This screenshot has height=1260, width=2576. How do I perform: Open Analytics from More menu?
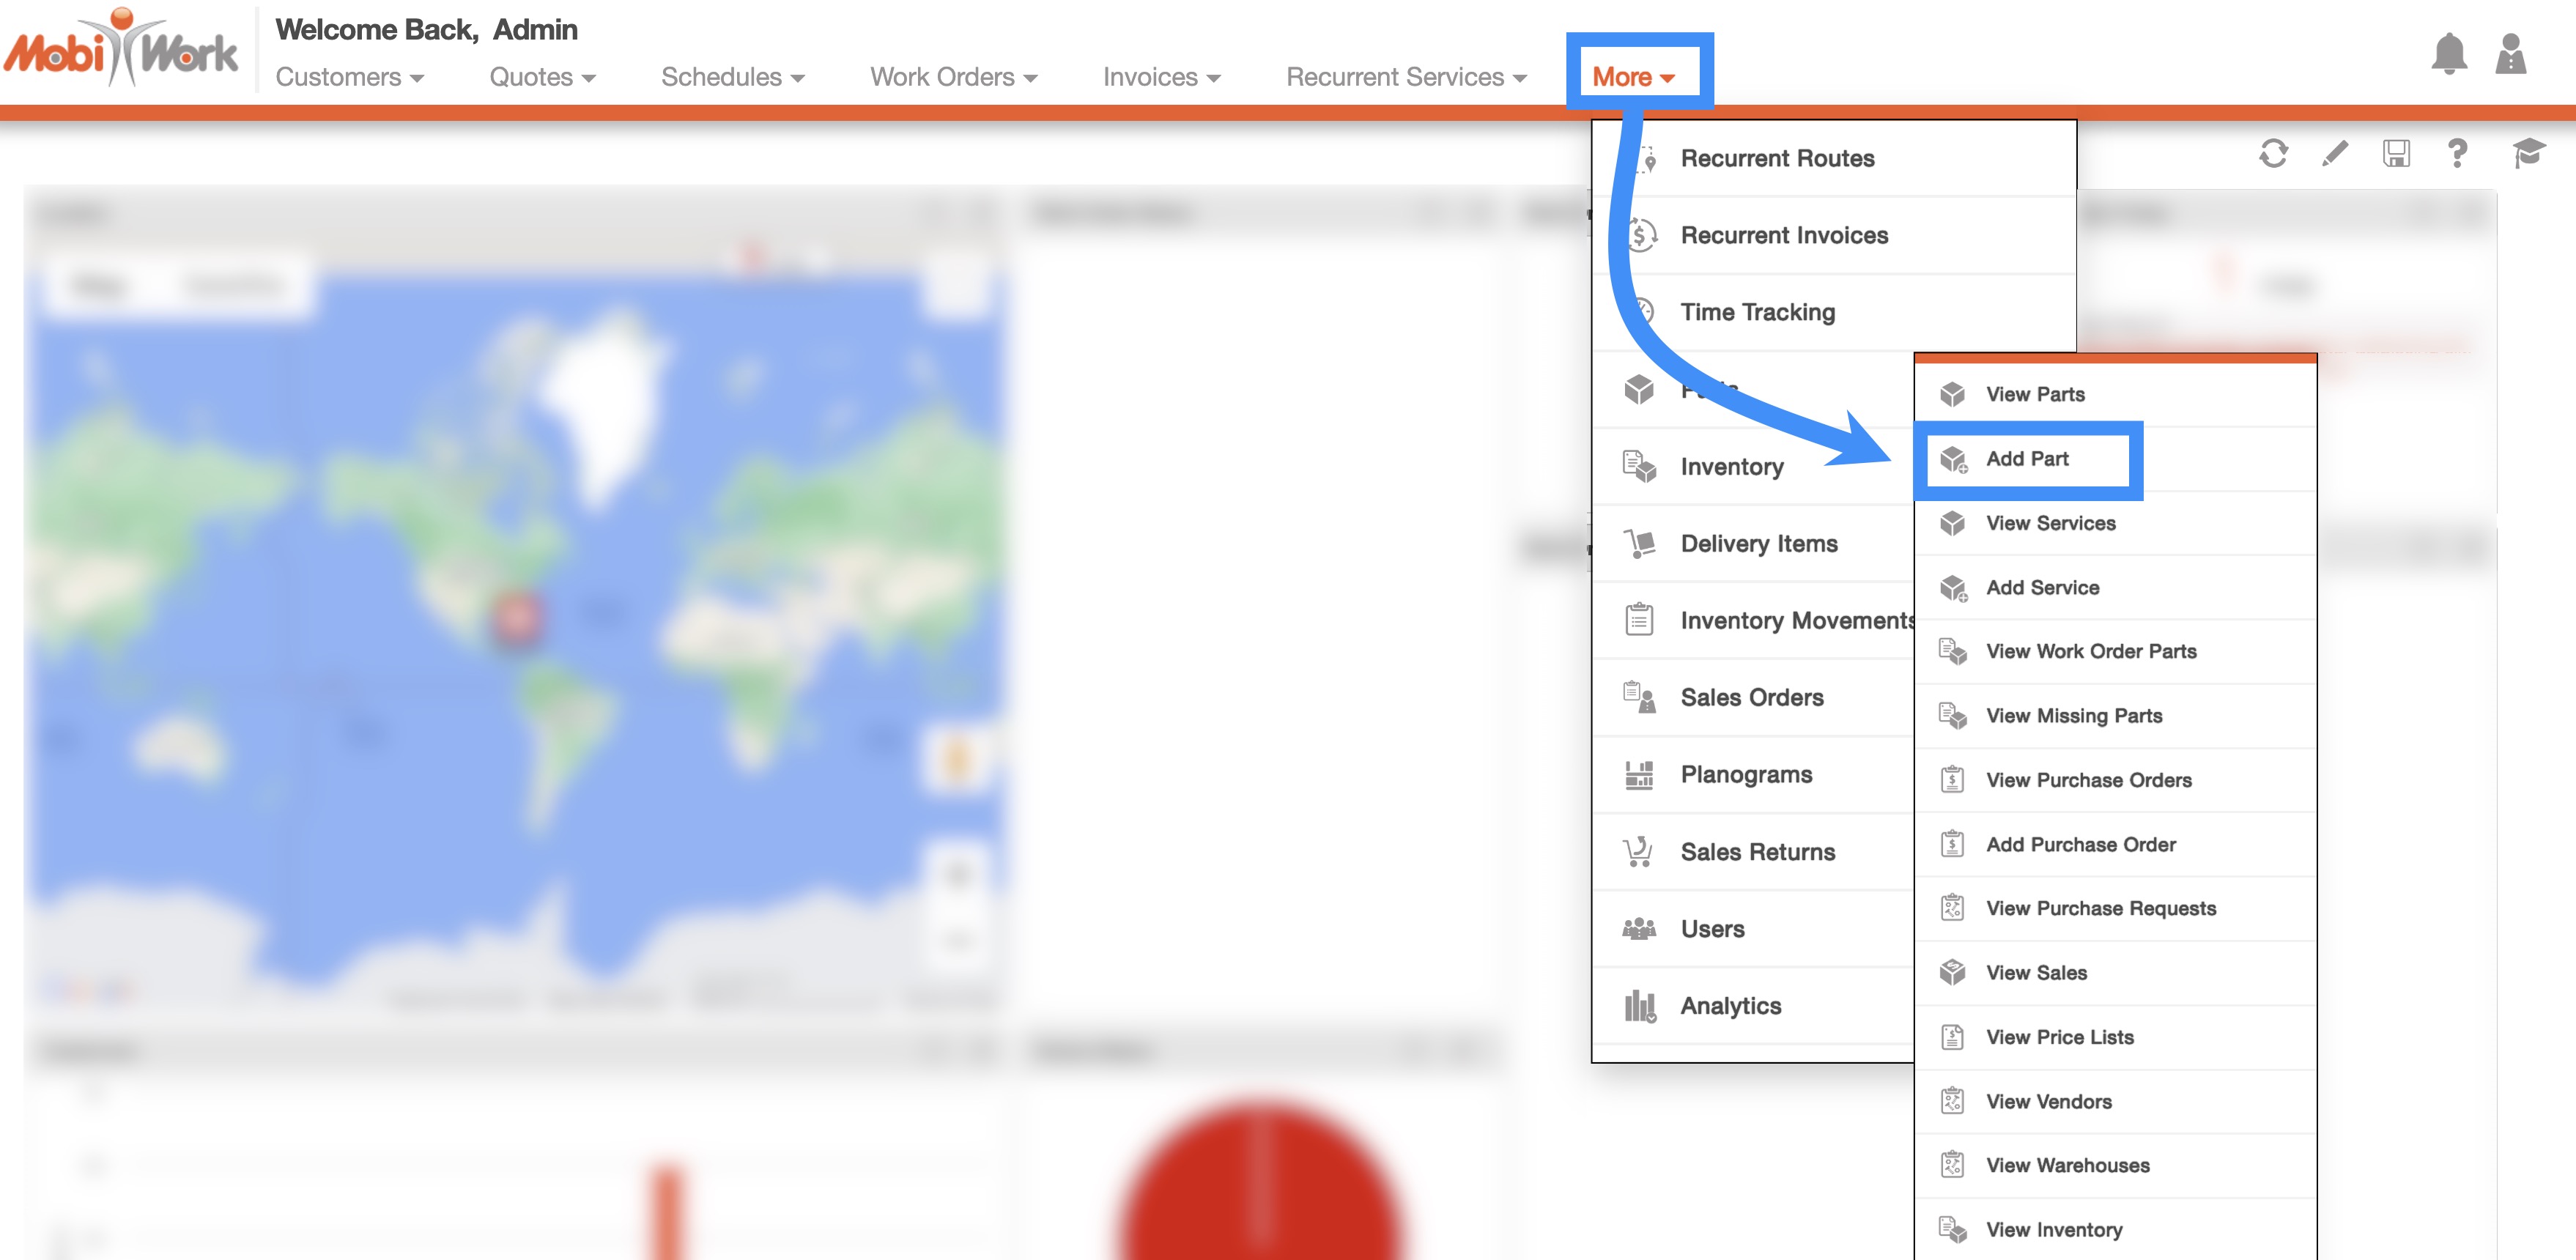1730,1006
